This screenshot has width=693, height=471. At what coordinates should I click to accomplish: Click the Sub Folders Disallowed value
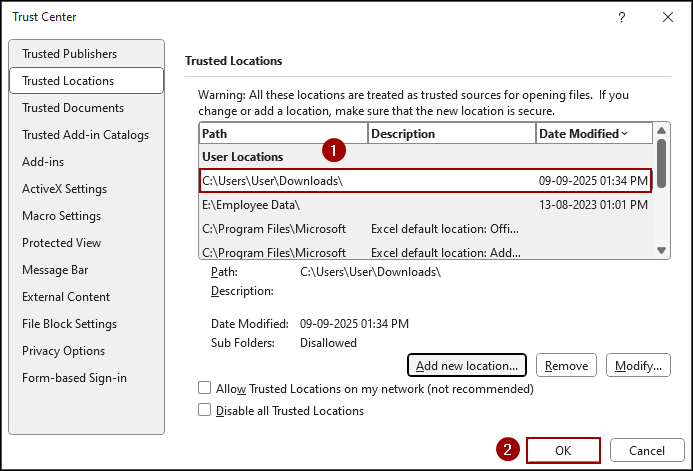point(328,343)
